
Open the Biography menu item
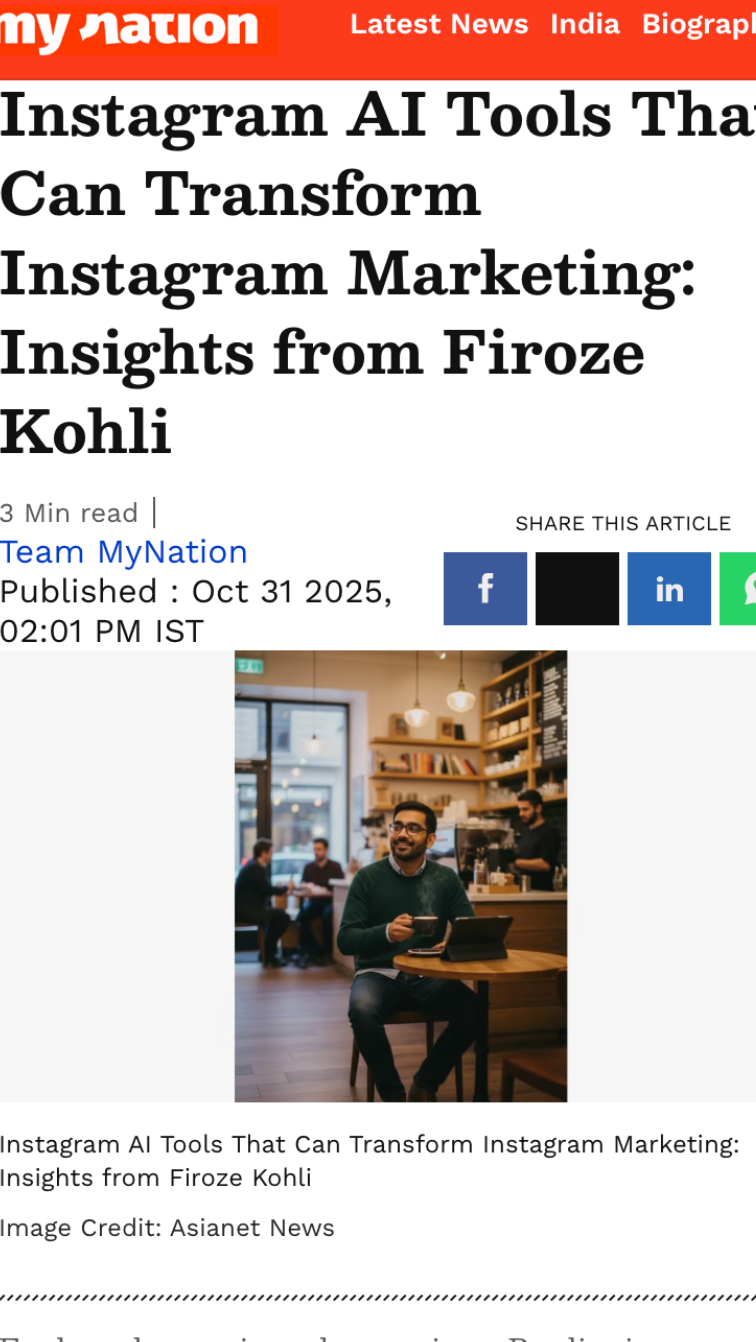[x=700, y=24]
